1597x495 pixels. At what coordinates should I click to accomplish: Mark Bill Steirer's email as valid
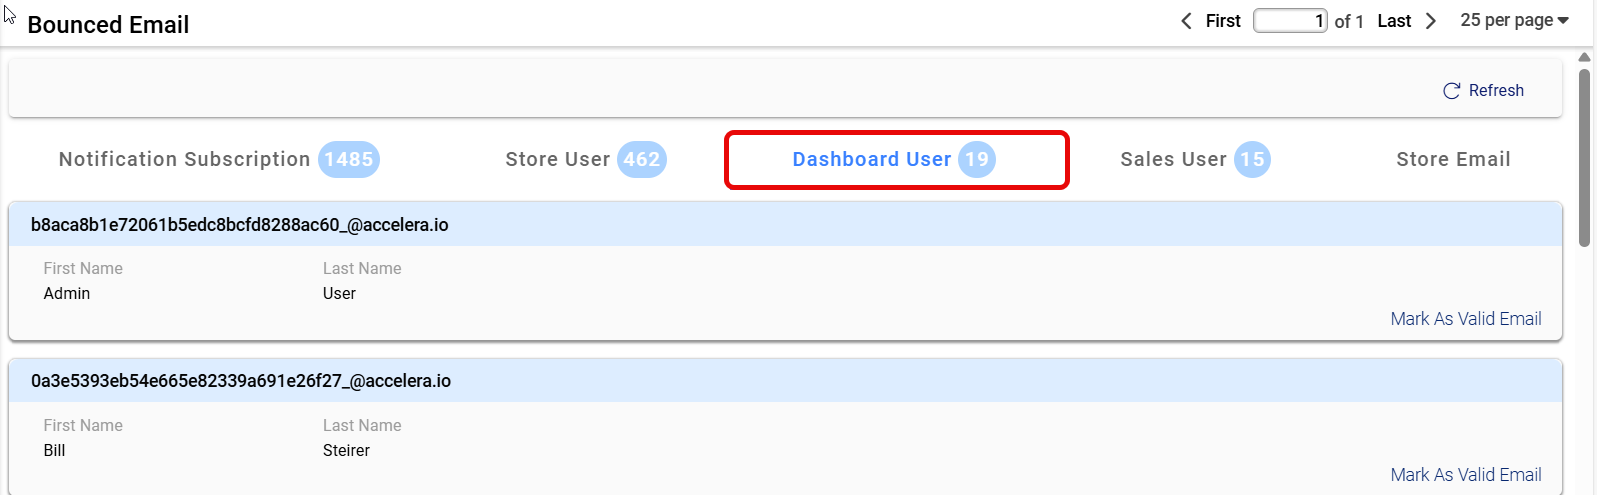click(1465, 475)
